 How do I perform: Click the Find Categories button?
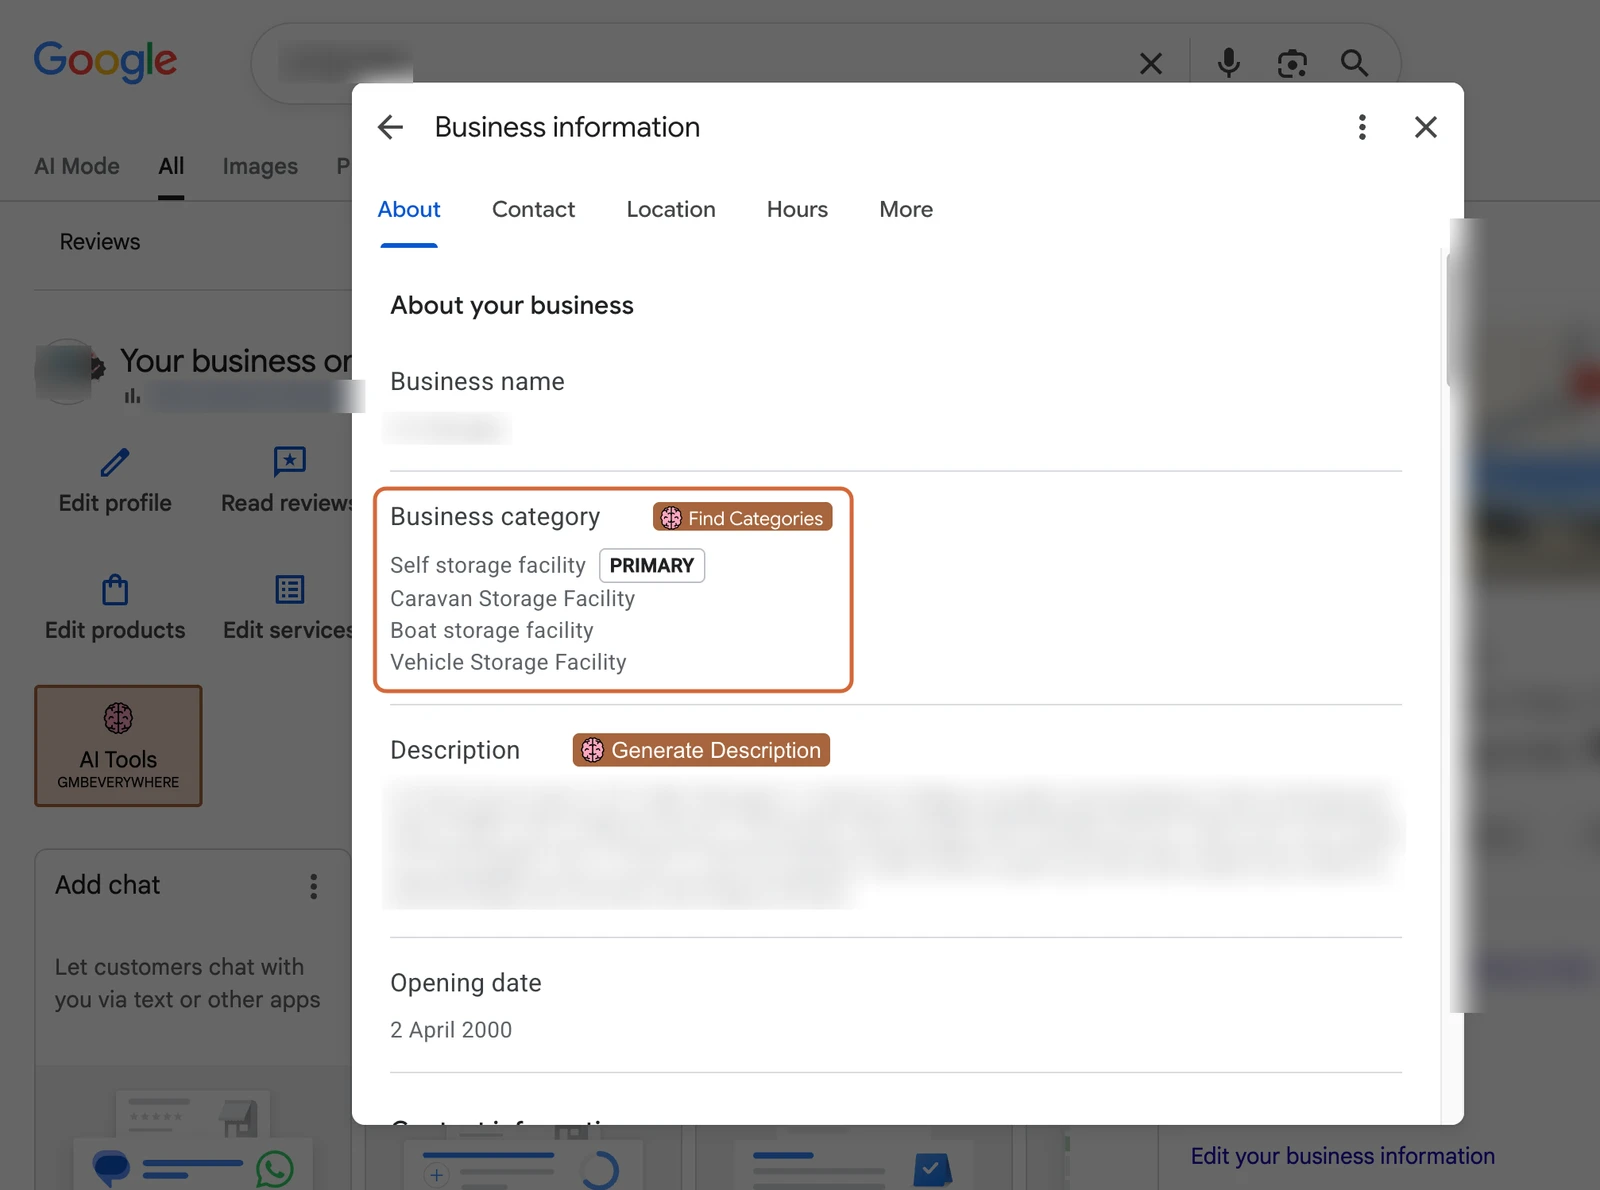742,518
